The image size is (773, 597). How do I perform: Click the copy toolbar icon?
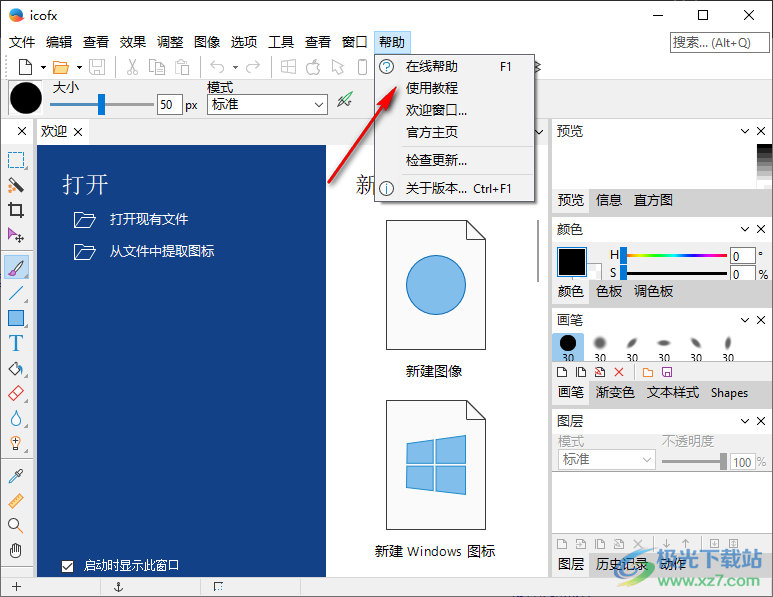click(157, 67)
